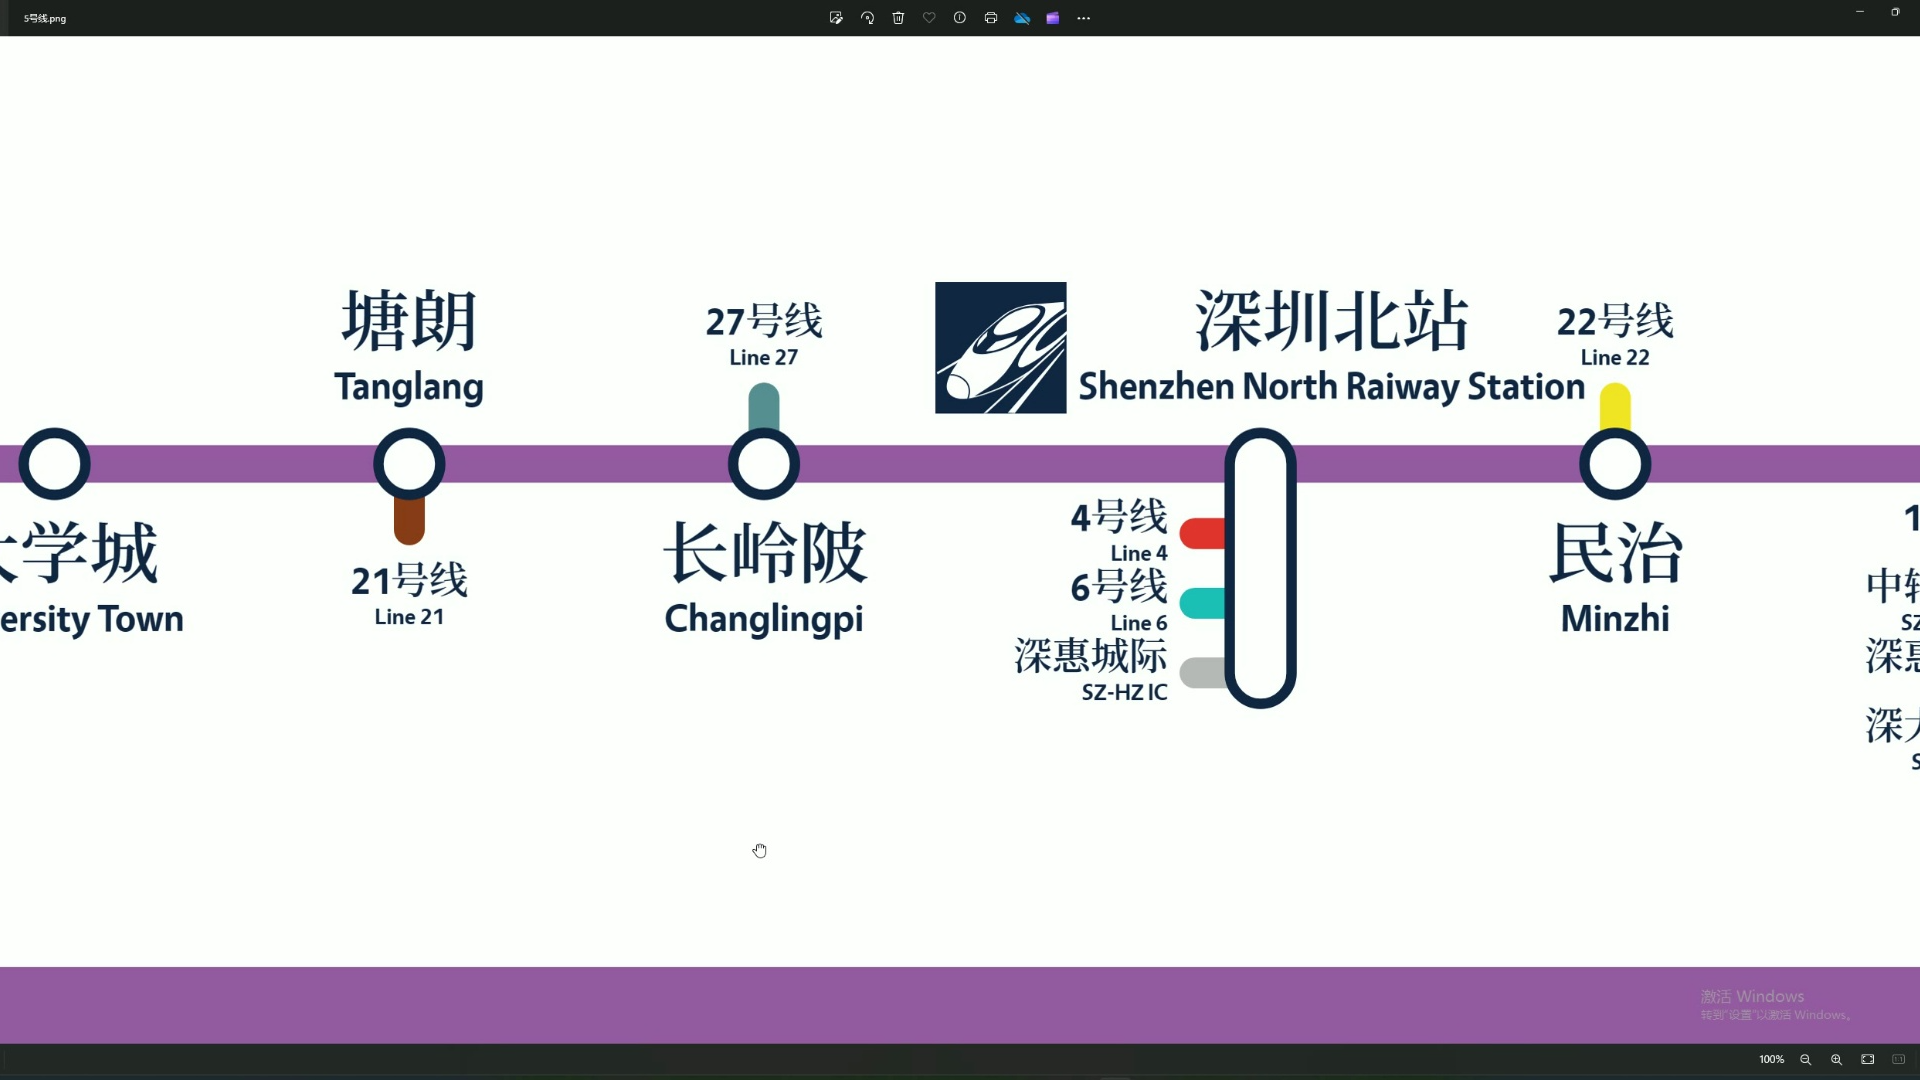The image size is (1920, 1080).
Task: Click the Tanglang station circle marker
Action: click(409, 464)
